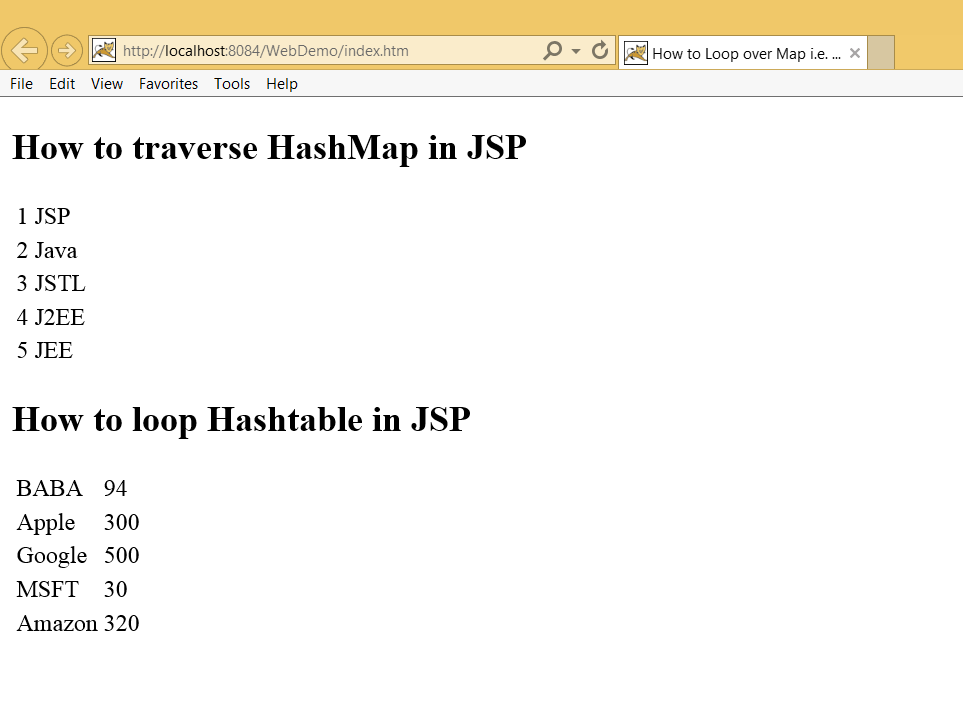Image resolution: width=963 pixels, height=707 pixels.
Task: Open the Help menu
Action: click(x=282, y=84)
